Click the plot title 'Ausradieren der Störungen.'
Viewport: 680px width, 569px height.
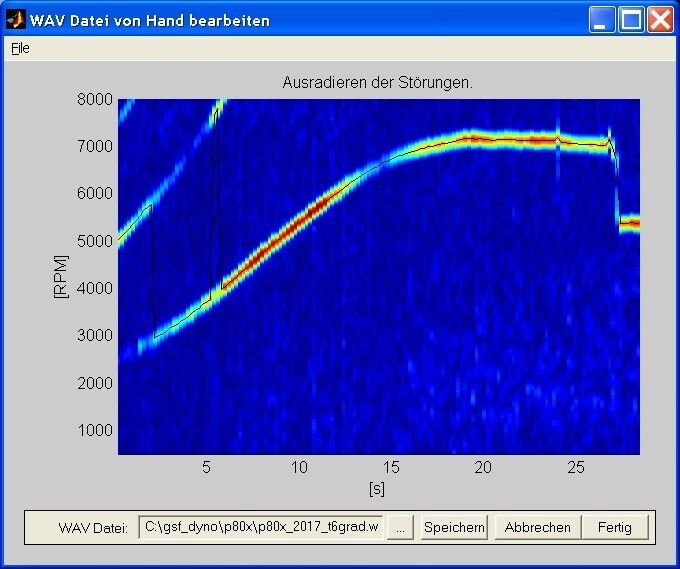point(377,83)
